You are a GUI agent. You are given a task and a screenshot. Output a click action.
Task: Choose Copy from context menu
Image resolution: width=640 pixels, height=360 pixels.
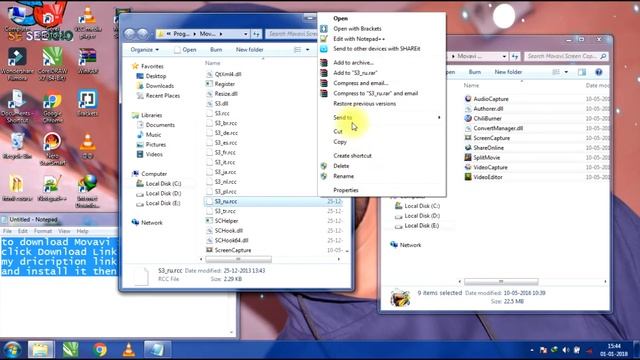coord(340,142)
